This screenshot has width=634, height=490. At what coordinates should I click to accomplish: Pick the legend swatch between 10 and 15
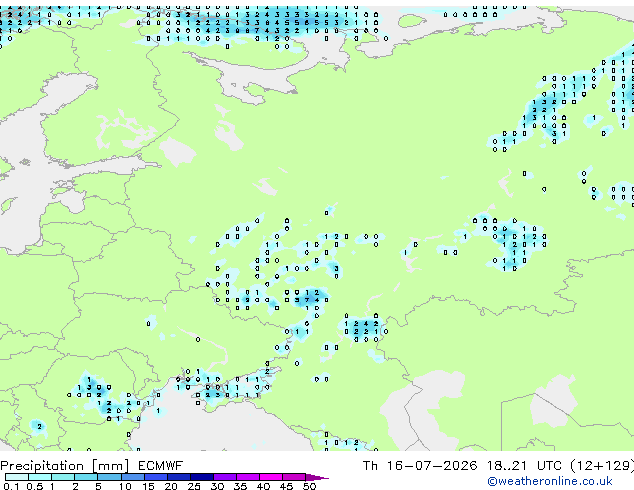[133, 477]
